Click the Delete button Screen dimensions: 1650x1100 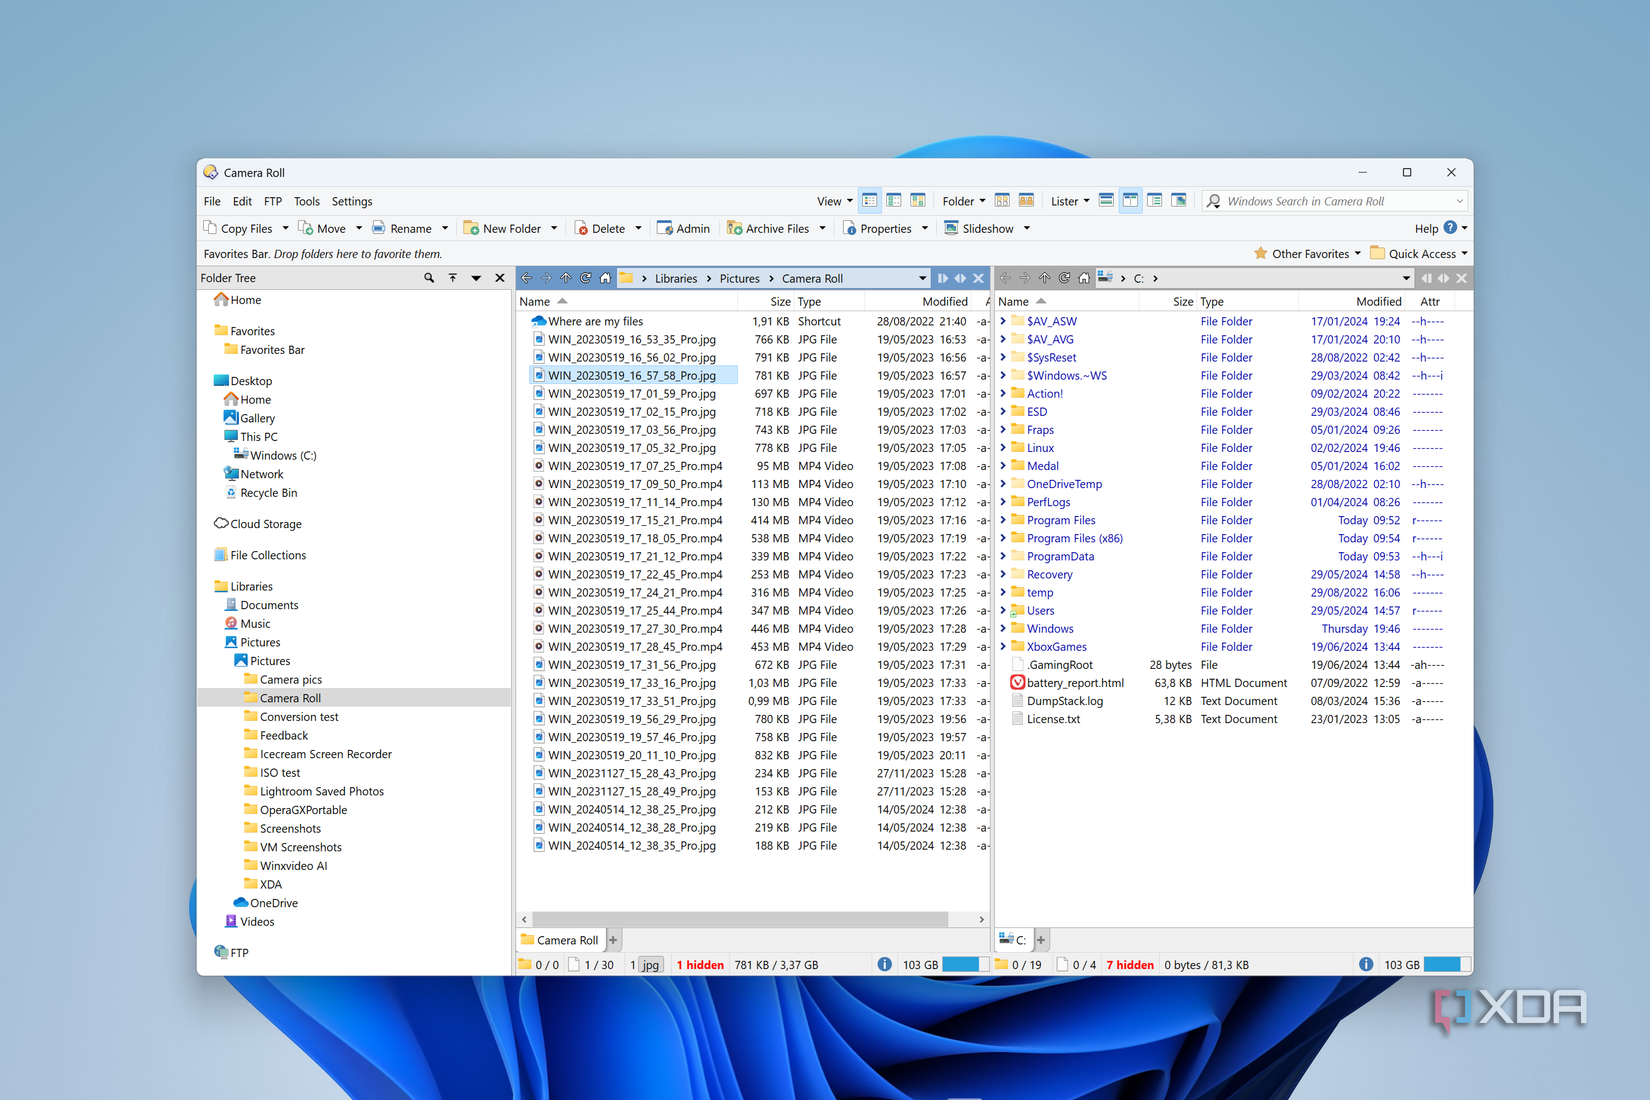coord(600,228)
